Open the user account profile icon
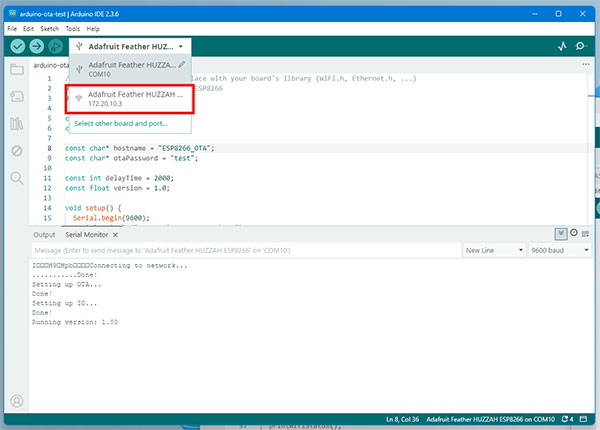This screenshot has height=430, width=600. pos(17,401)
